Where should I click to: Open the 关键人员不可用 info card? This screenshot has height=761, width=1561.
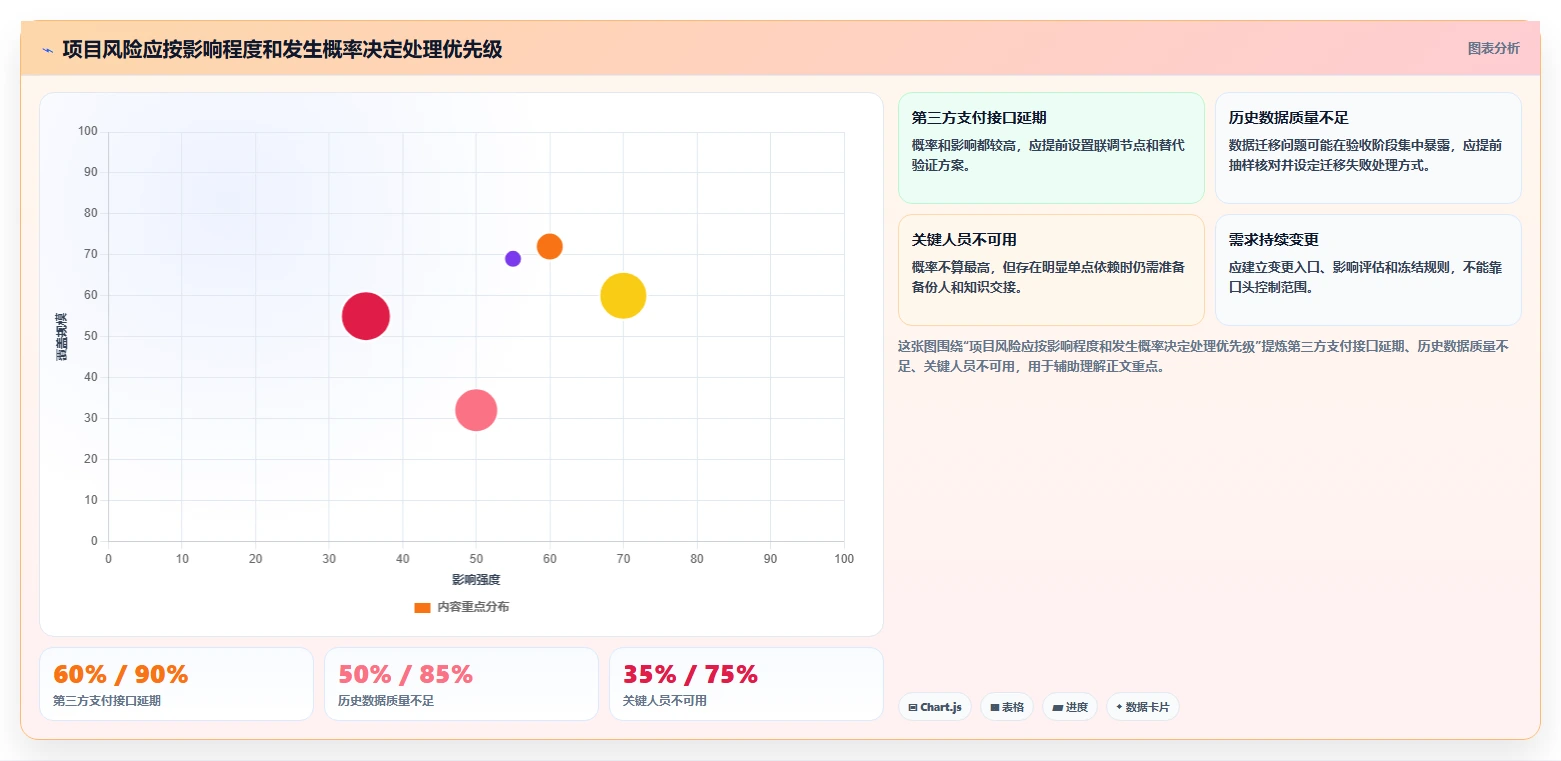[x=1051, y=270]
